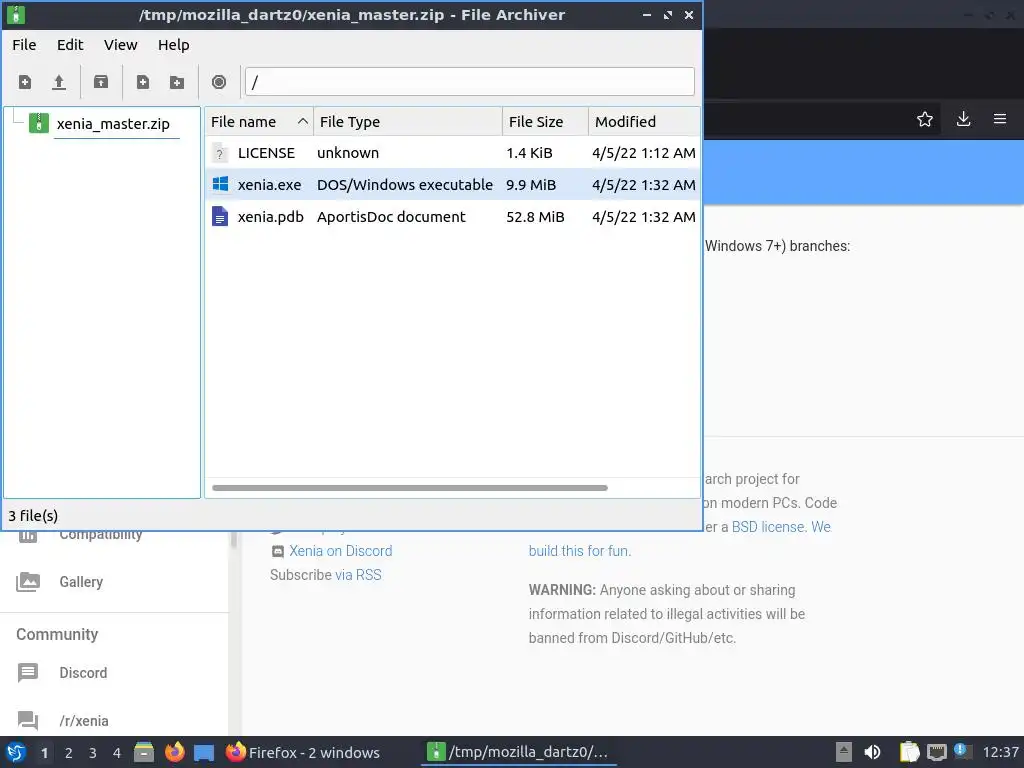Open the Gallery sidebar link
The width and height of the screenshot is (1024, 768).
81,581
